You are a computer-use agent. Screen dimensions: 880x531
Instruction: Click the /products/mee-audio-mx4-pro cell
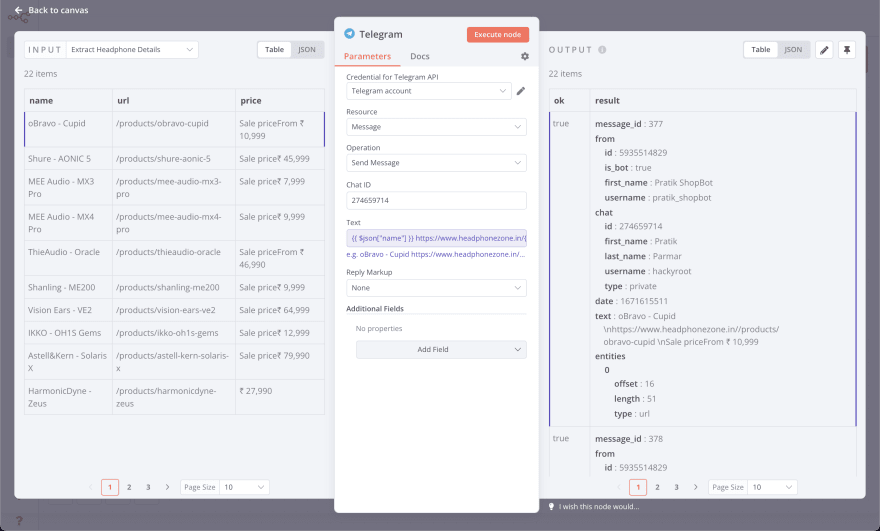pyautogui.click(x=174, y=223)
